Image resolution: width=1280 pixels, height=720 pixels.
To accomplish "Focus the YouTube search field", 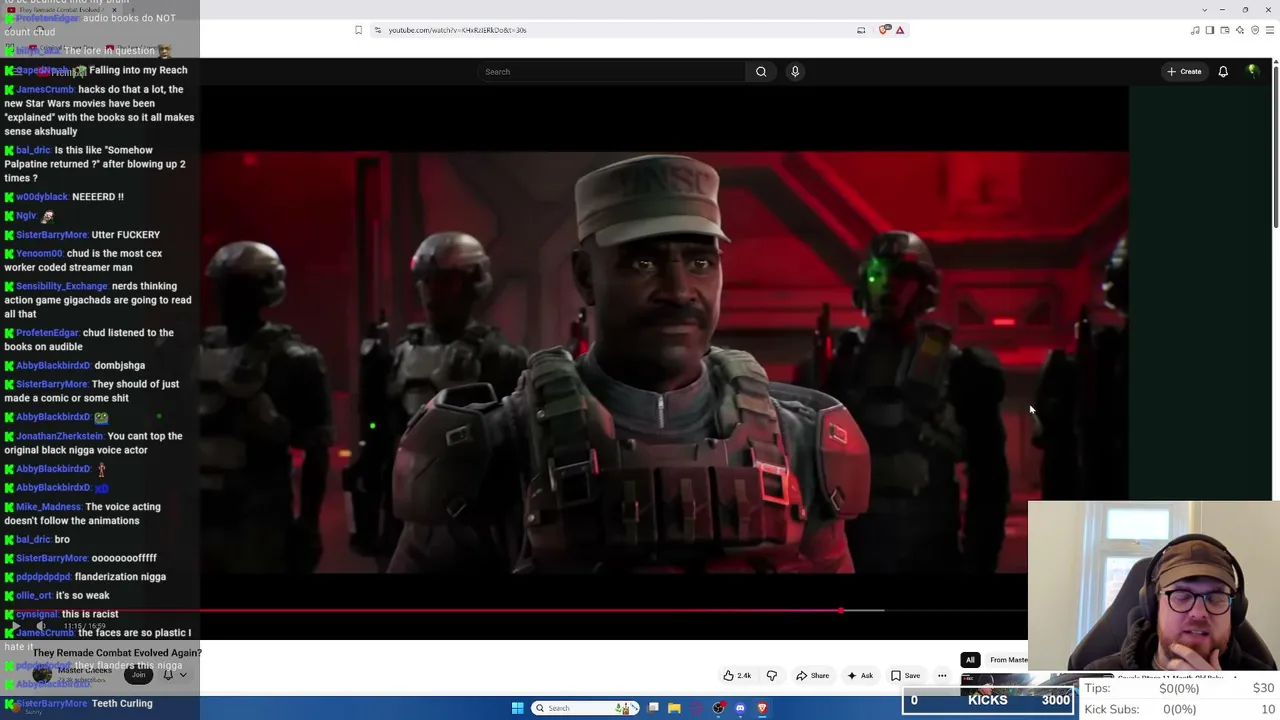I will pyautogui.click(x=610, y=72).
